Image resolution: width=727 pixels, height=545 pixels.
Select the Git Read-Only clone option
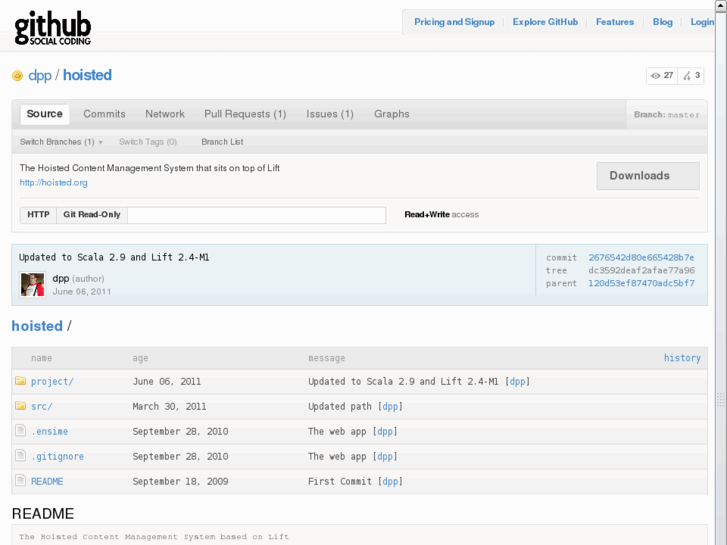click(x=92, y=215)
